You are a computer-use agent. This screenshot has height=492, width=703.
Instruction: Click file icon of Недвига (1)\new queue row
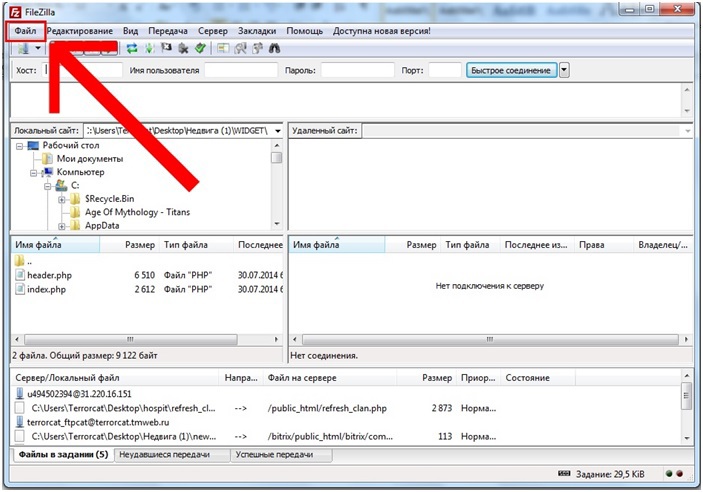[19, 436]
